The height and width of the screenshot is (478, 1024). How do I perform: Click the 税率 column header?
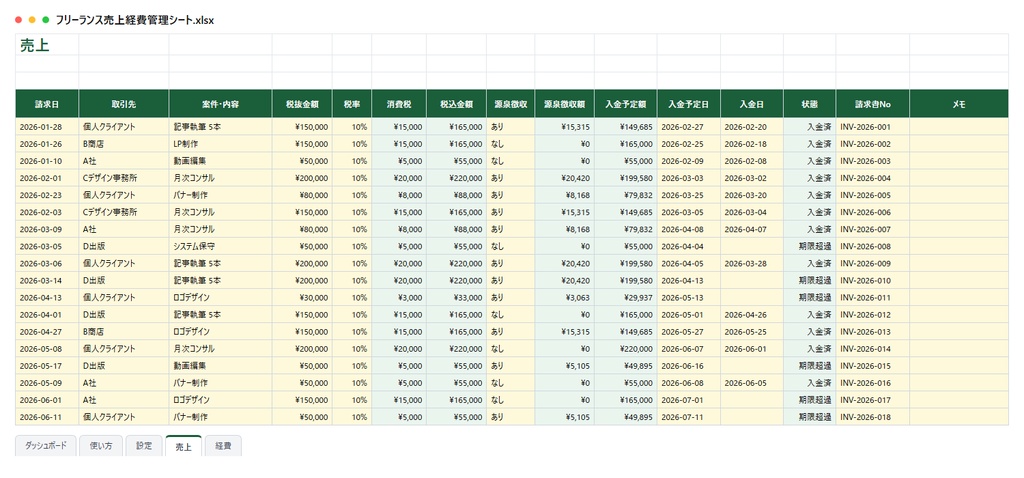tap(351, 104)
